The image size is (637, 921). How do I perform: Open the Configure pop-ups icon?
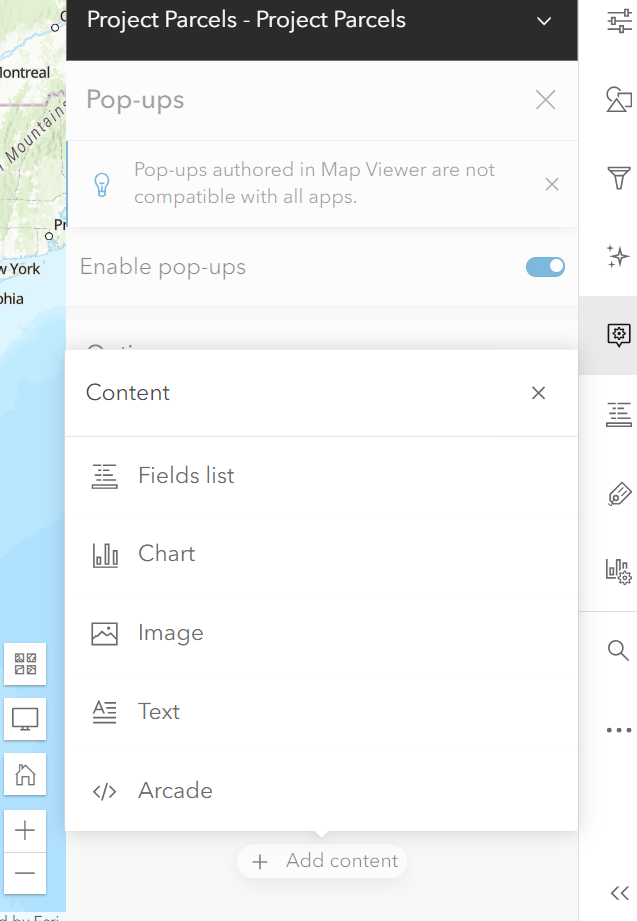619,335
